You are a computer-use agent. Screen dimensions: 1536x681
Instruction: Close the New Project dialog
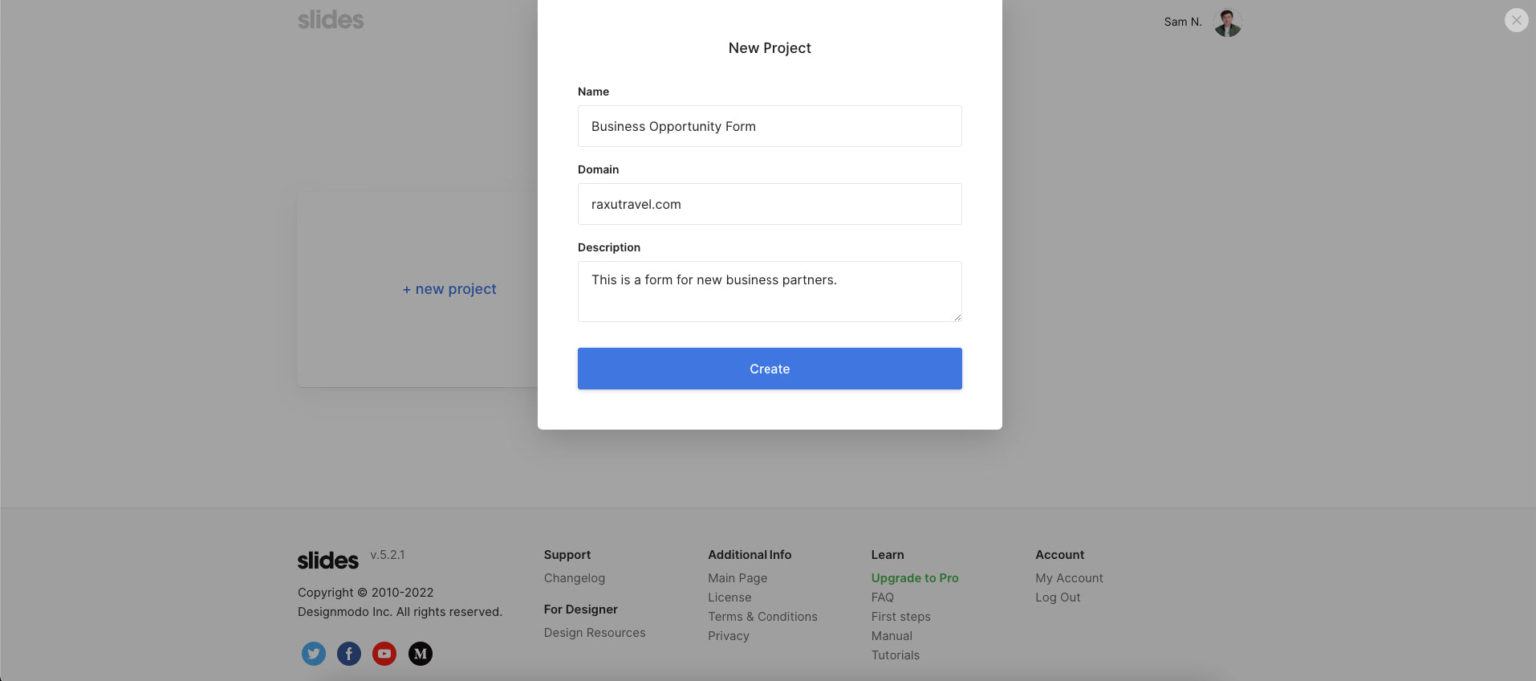click(1516, 20)
